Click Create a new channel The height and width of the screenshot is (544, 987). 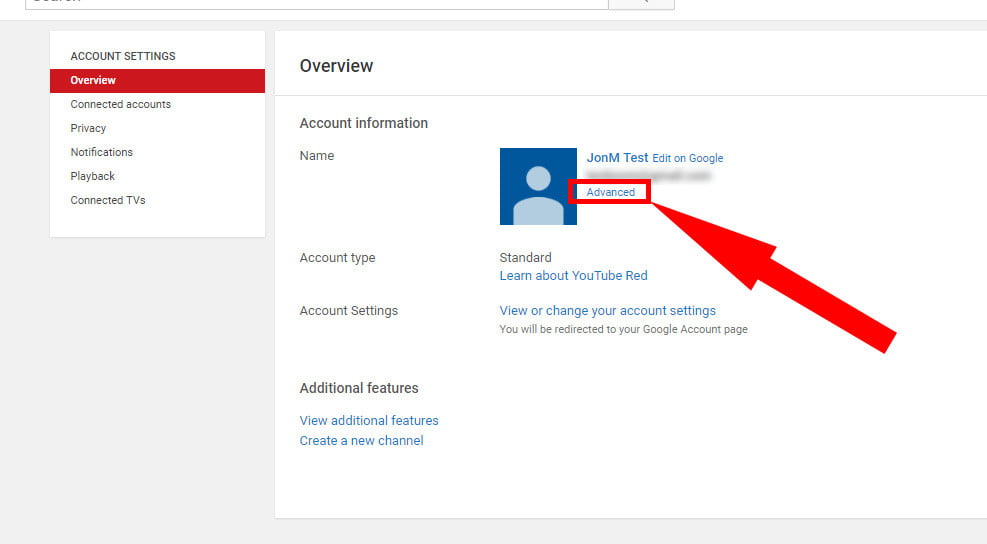click(361, 441)
